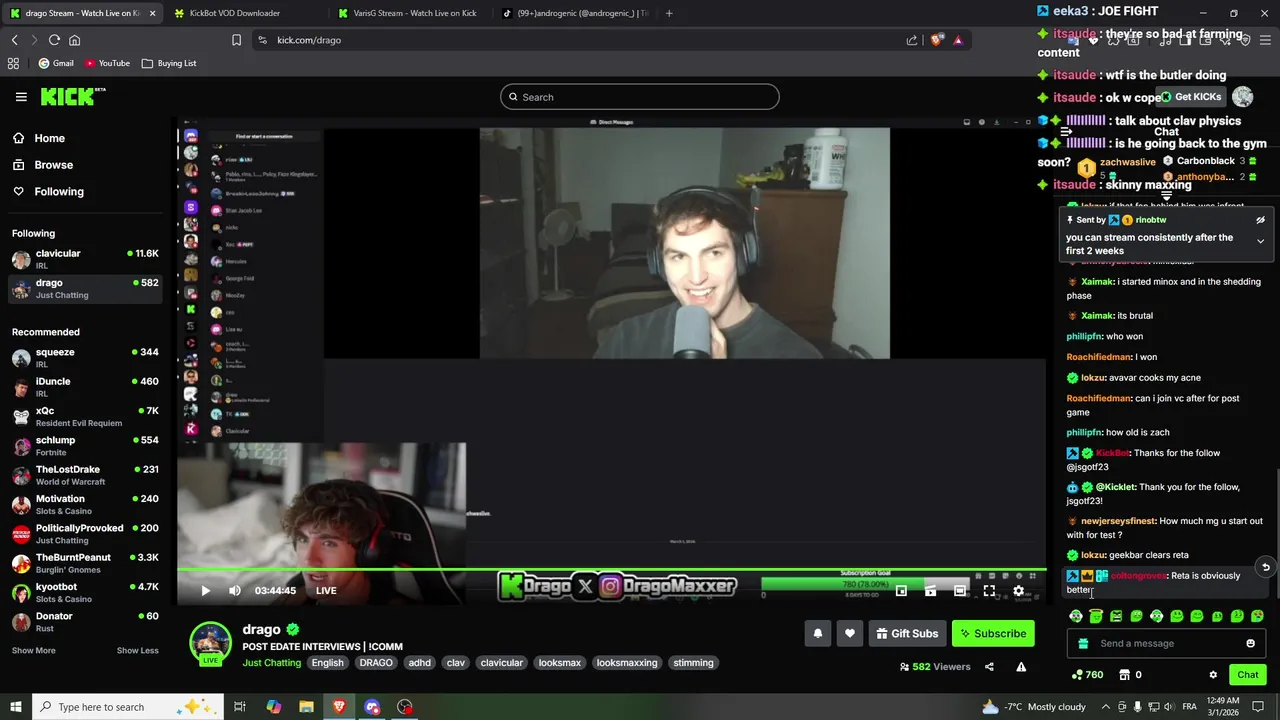Select drago channel in Following list
This screenshot has width=1280, height=720.
coord(85,289)
